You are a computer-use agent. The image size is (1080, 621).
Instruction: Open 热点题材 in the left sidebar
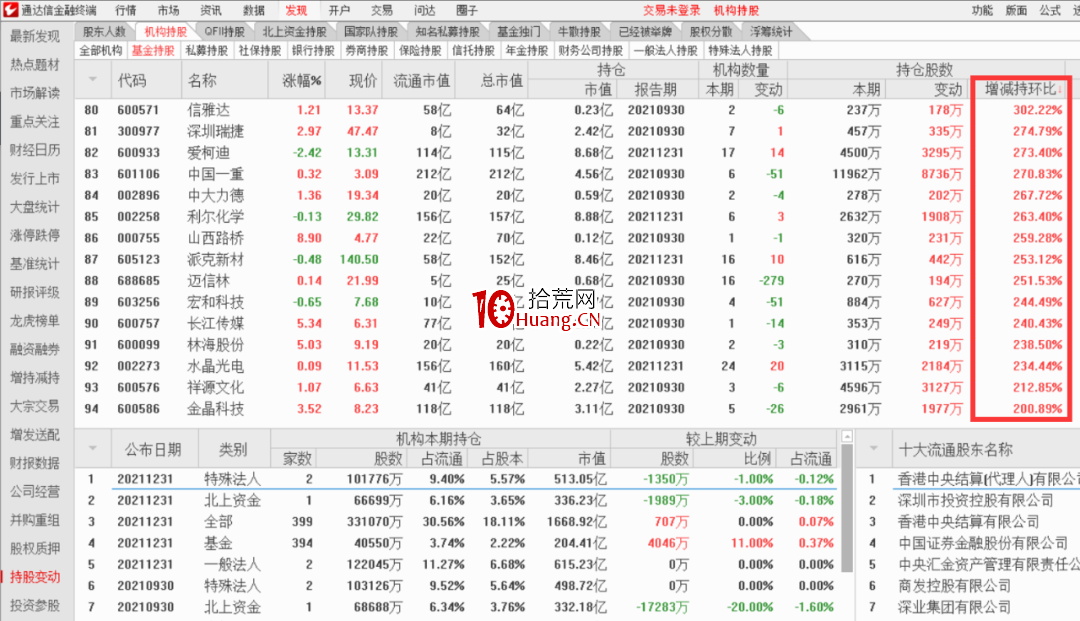point(35,65)
